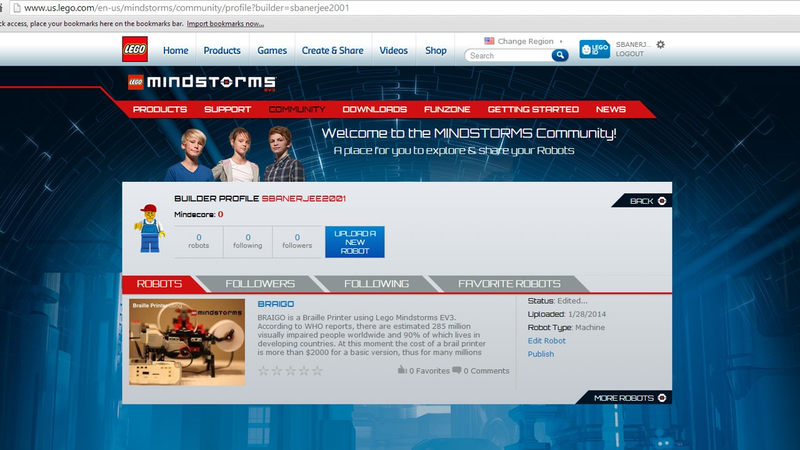Switch to the FOLLOWERS tab

260,284
